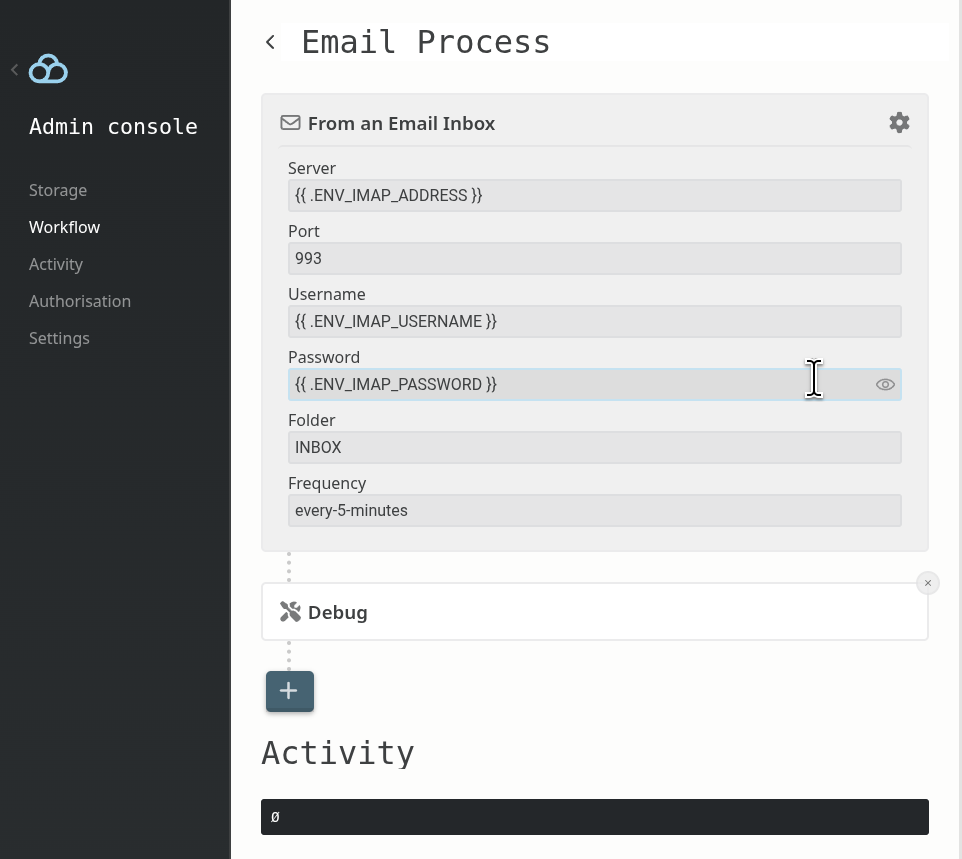Click the Debug tools icon
Image resolution: width=962 pixels, height=859 pixels.
tap(290, 612)
